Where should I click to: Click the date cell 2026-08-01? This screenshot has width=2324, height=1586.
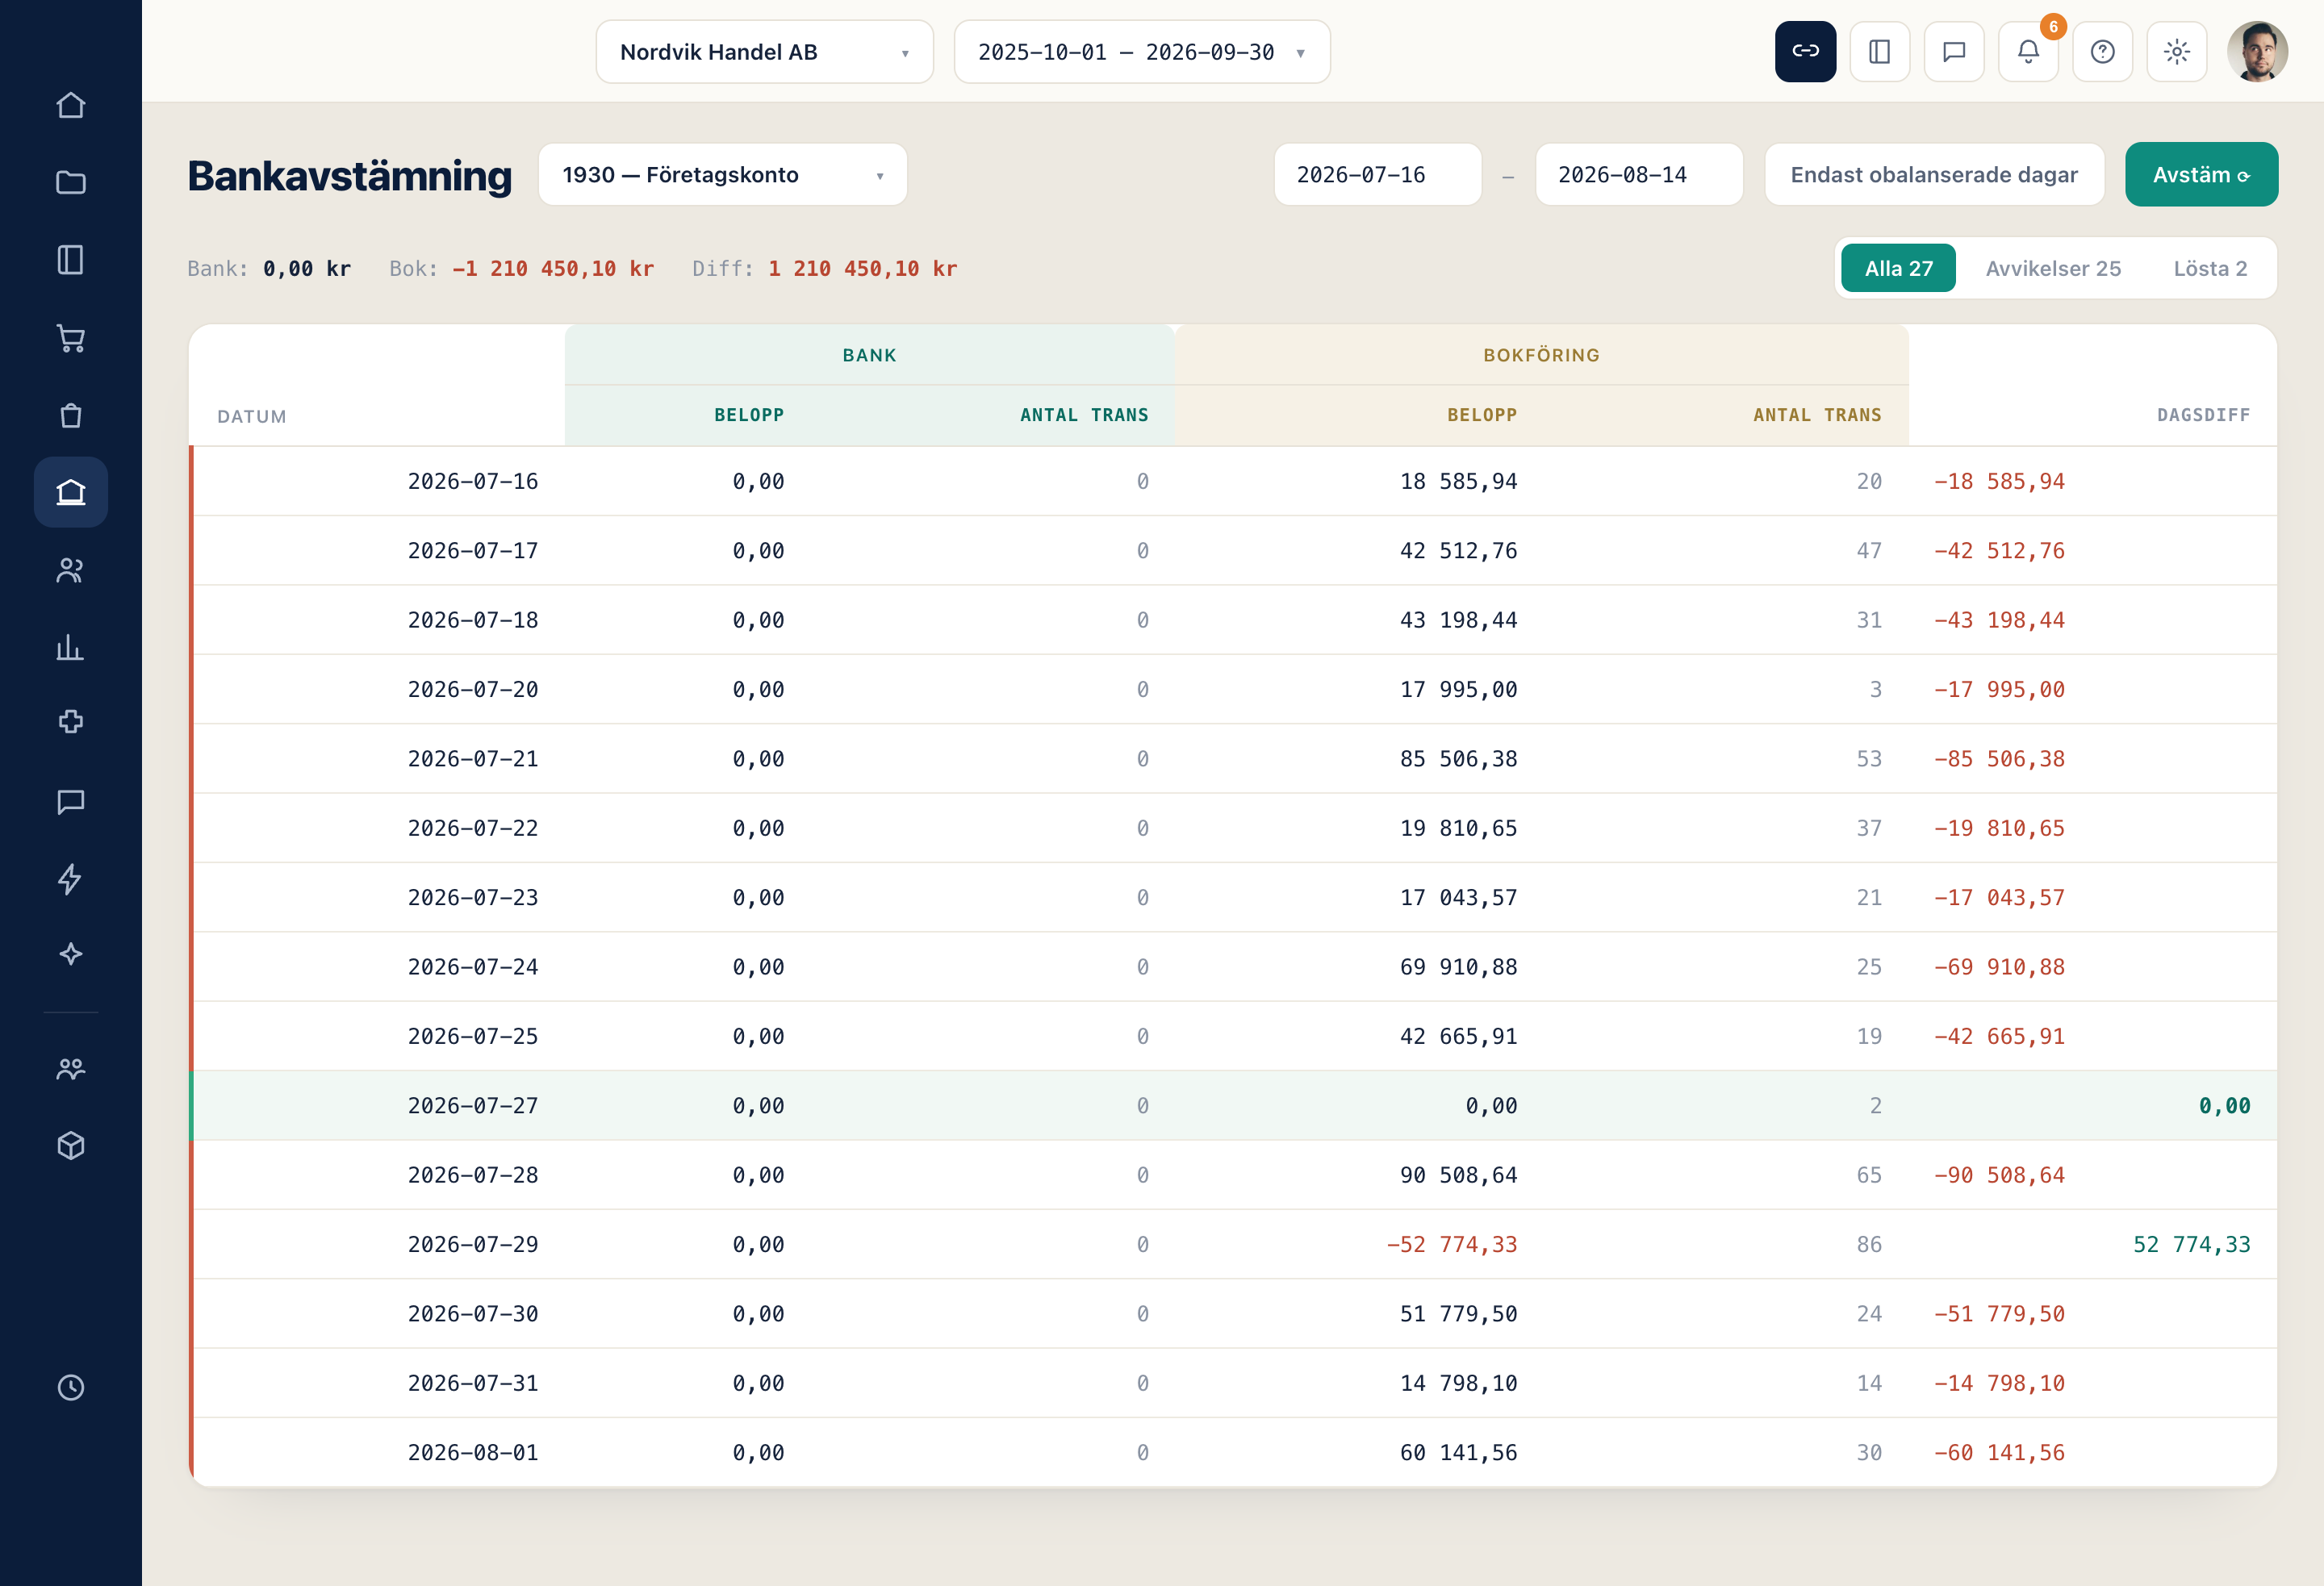pyautogui.click(x=473, y=1452)
